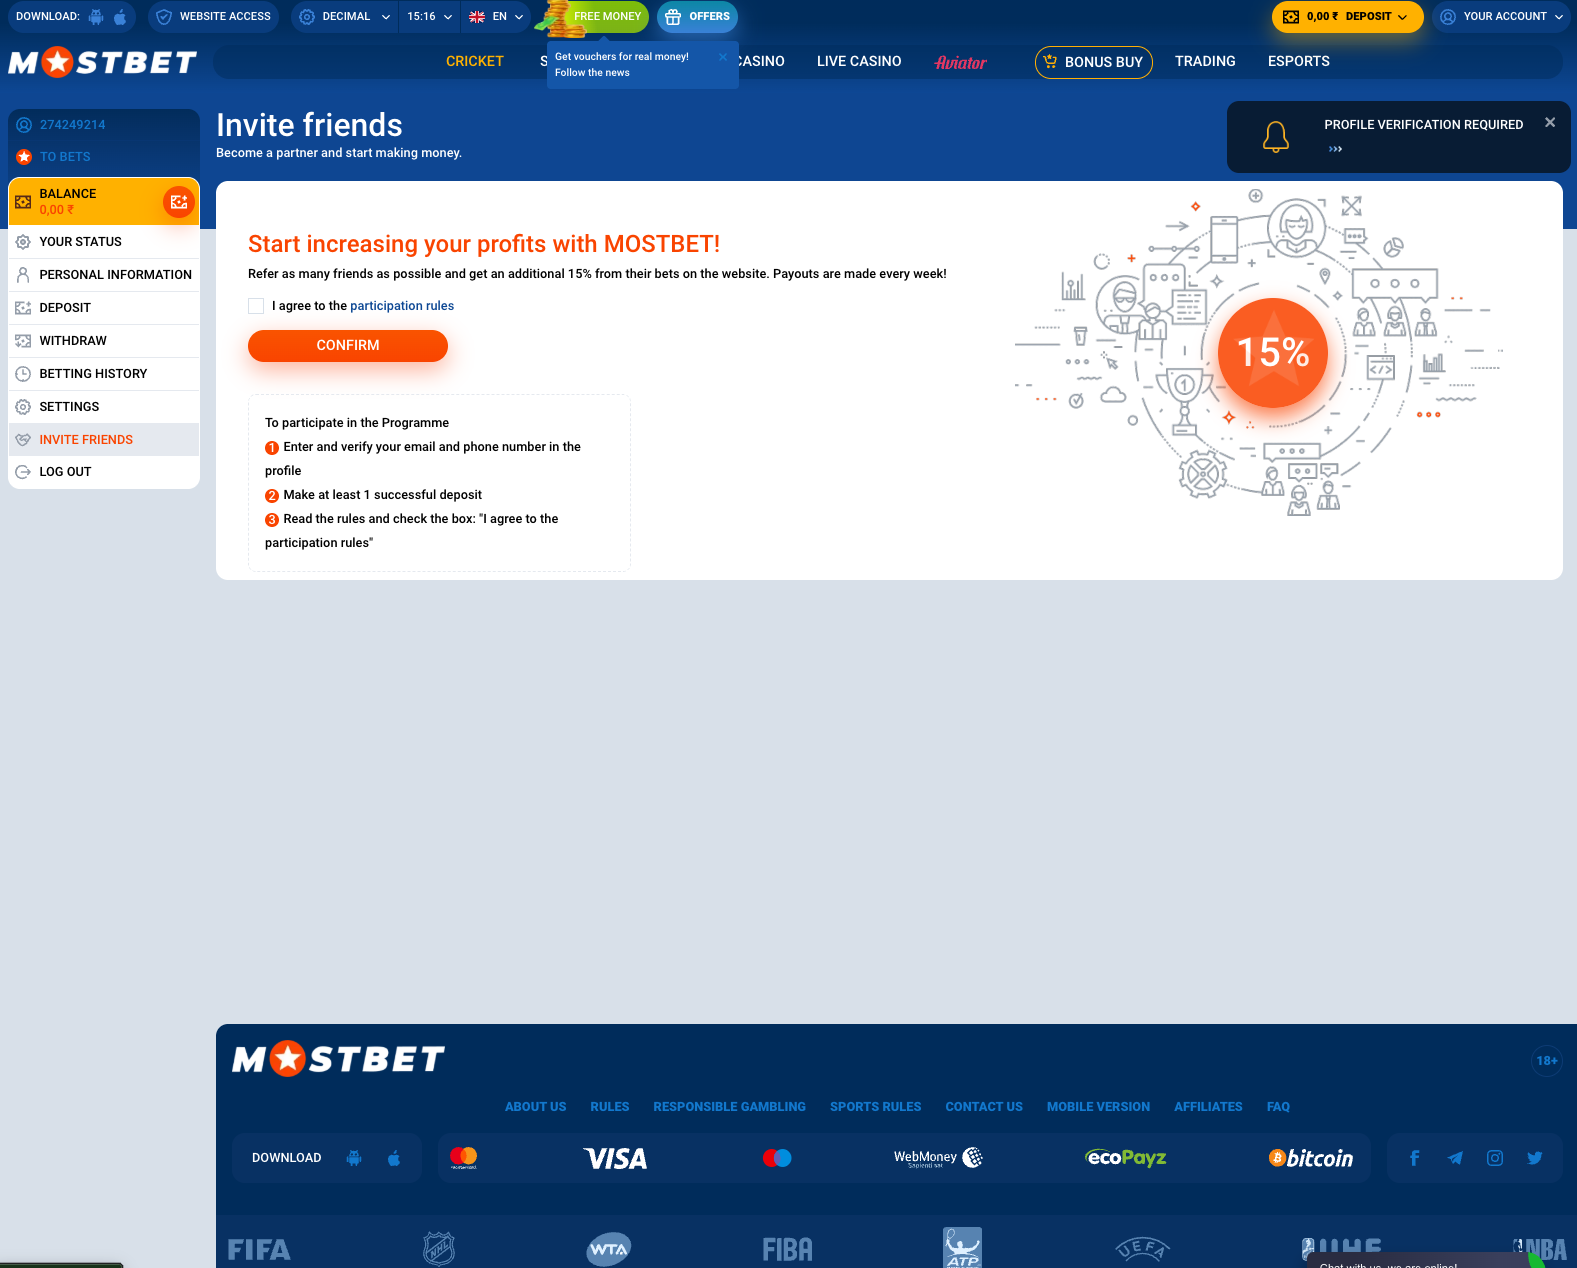Image resolution: width=1577 pixels, height=1268 pixels.
Task: Dismiss the profile verification notice
Action: [1550, 122]
